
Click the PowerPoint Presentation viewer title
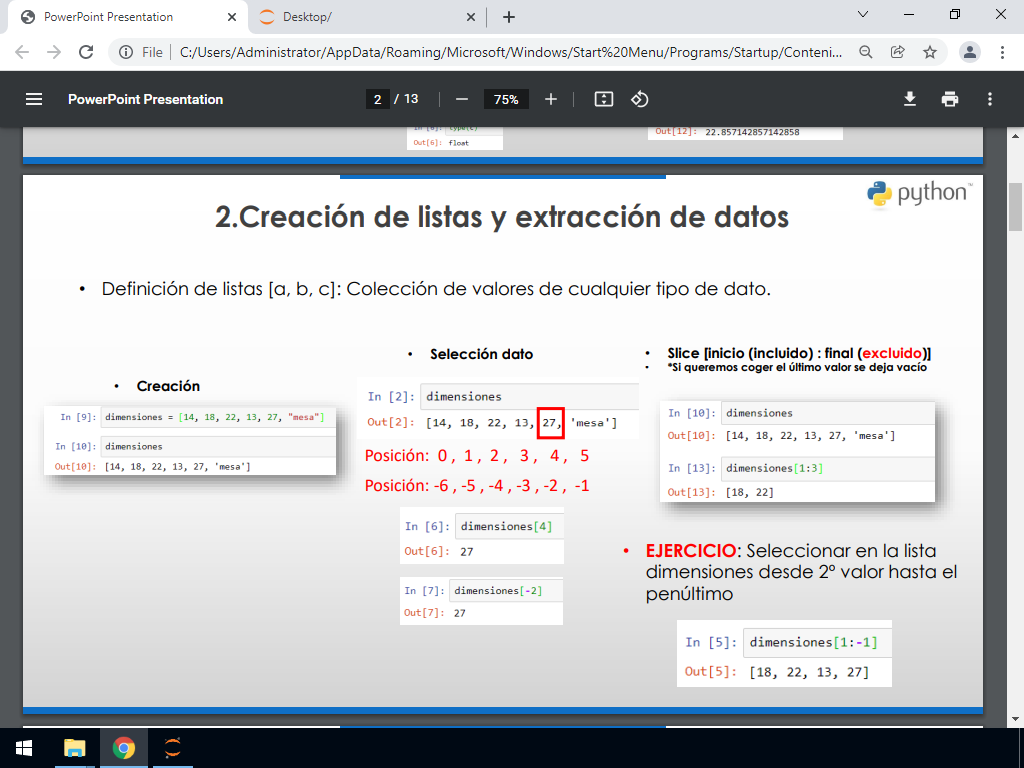[x=146, y=99]
